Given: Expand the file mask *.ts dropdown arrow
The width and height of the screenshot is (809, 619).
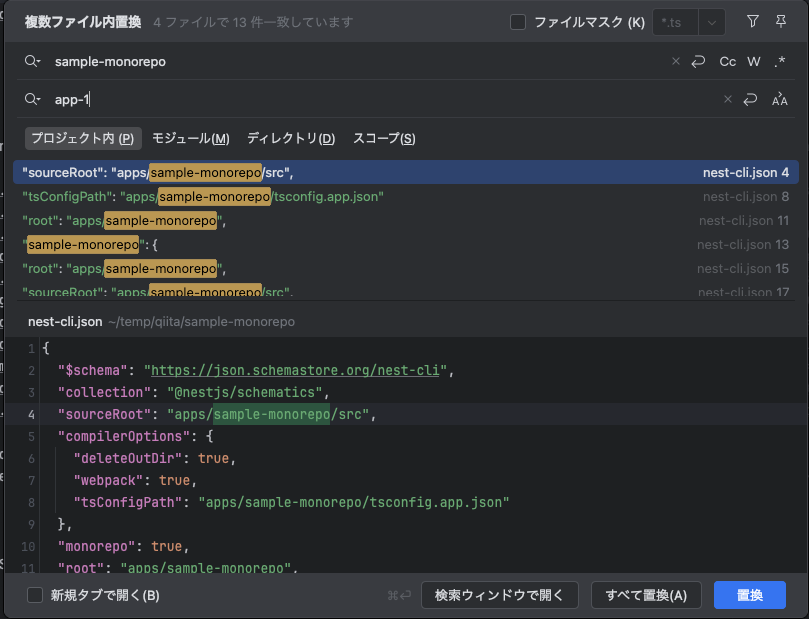Looking at the screenshot, I should pyautogui.click(x=711, y=22).
